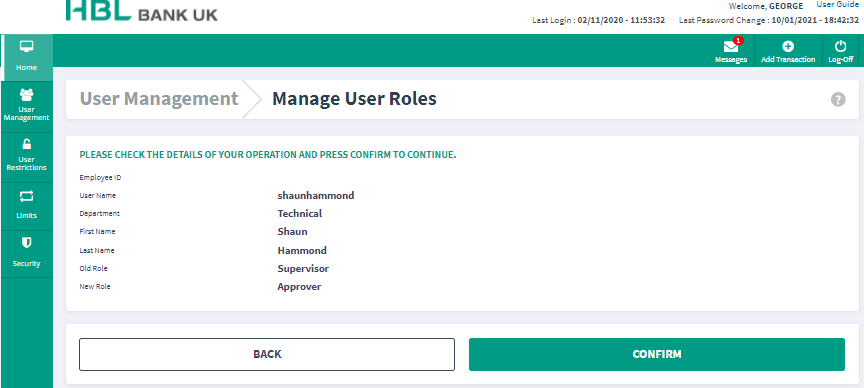Click the first name value Shaun
This screenshot has height=388, width=864.
click(292, 231)
